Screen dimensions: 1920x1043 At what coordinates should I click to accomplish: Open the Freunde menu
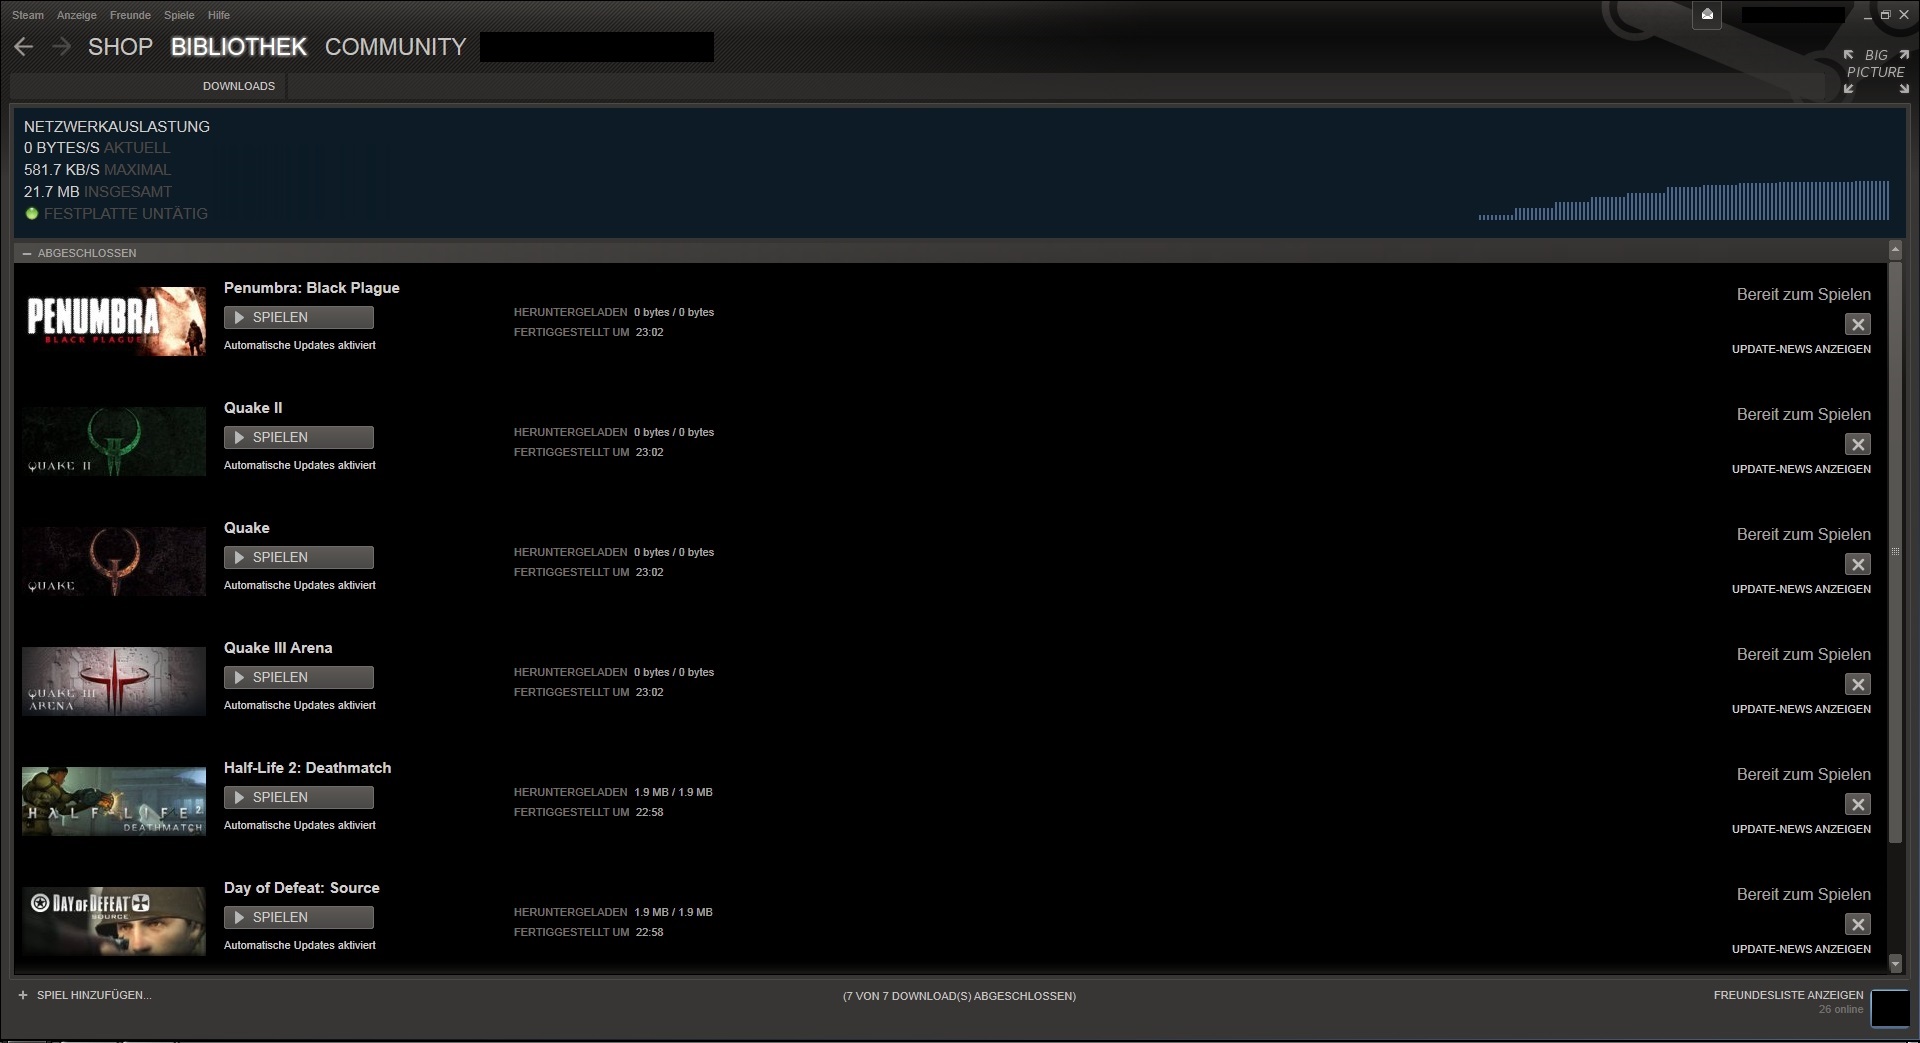(130, 15)
